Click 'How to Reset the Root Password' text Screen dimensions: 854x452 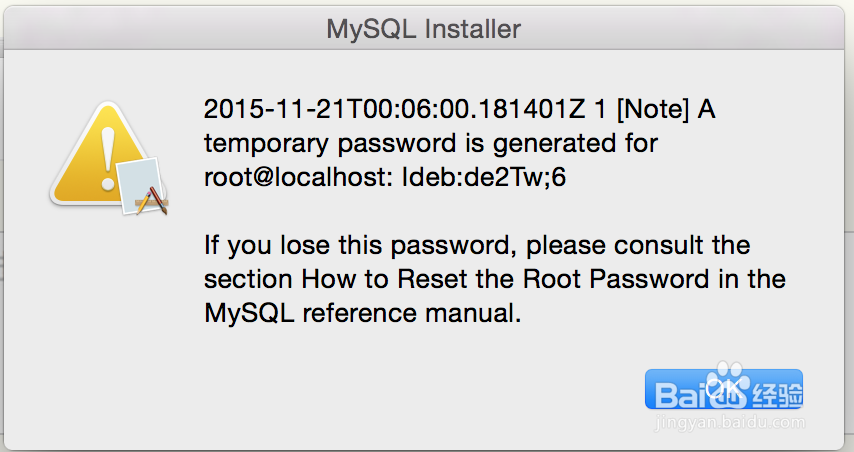[505, 279]
